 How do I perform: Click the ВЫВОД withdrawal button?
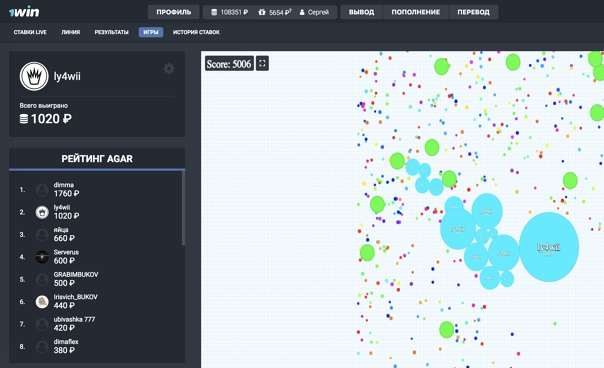[x=361, y=12]
